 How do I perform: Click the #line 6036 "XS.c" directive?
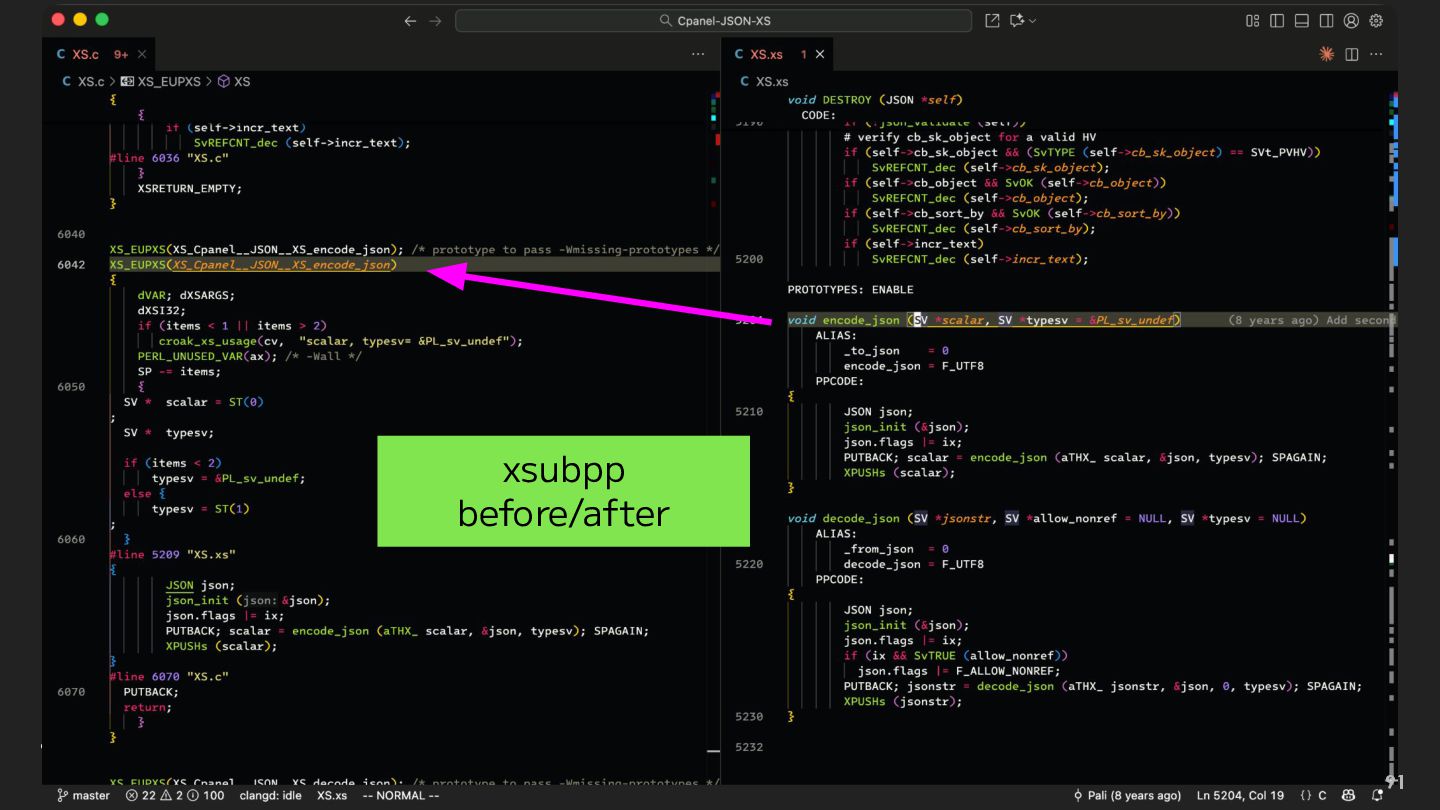coord(169,158)
